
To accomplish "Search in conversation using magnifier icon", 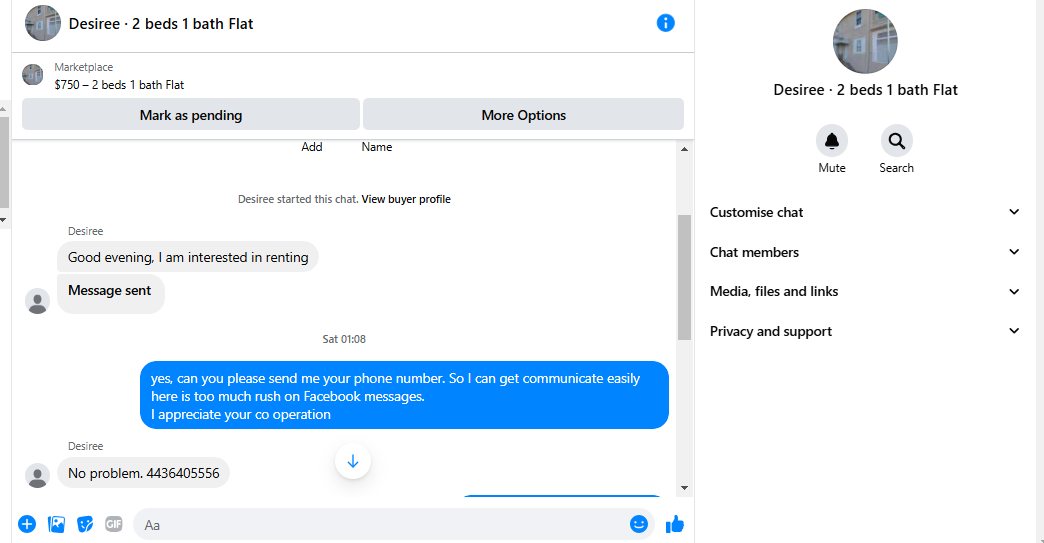I will coord(896,141).
